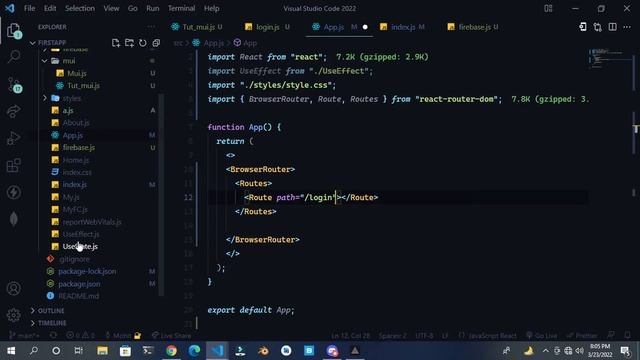The width and height of the screenshot is (640, 360).
Task: Refresh the Explorer file tree
Action: point(142,43)
